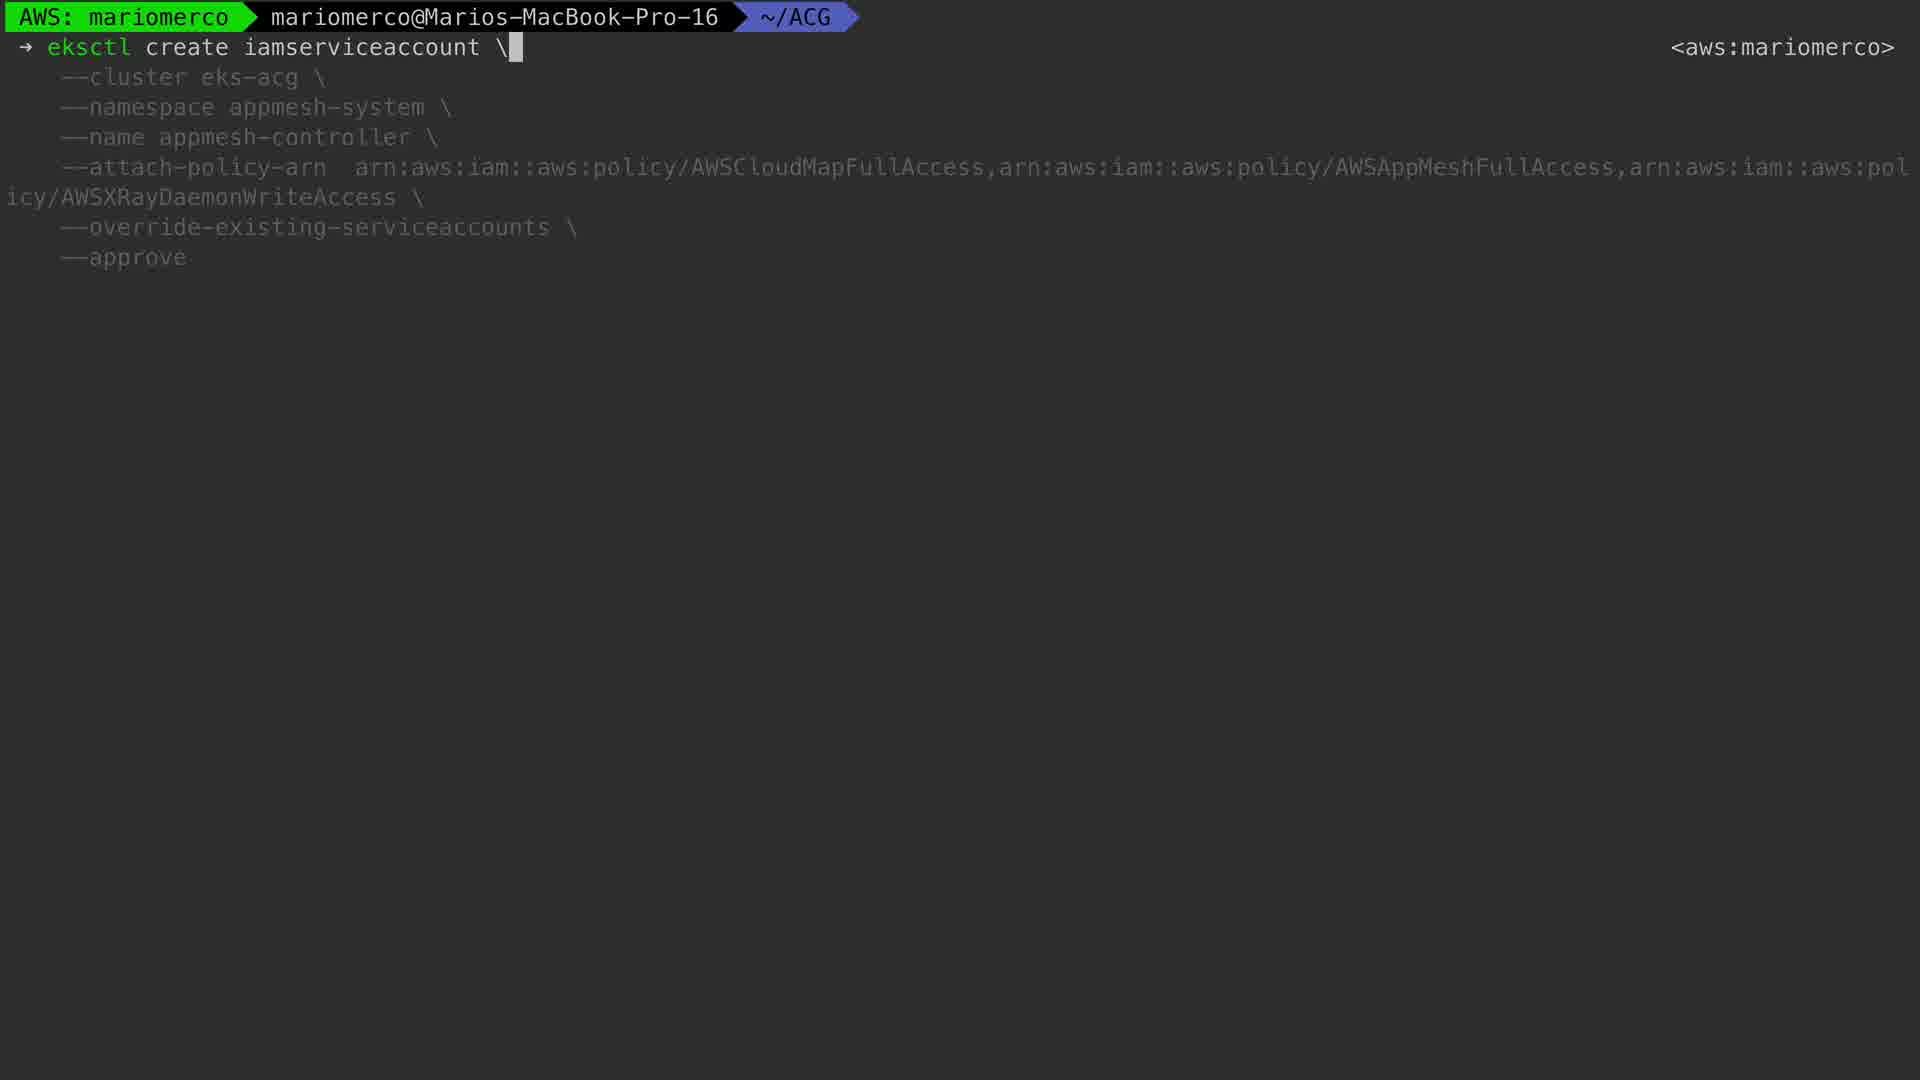Viewport: 1920px width, 1080px height.
Task: Click the word create in command
Action: click(x=187, y=47)
